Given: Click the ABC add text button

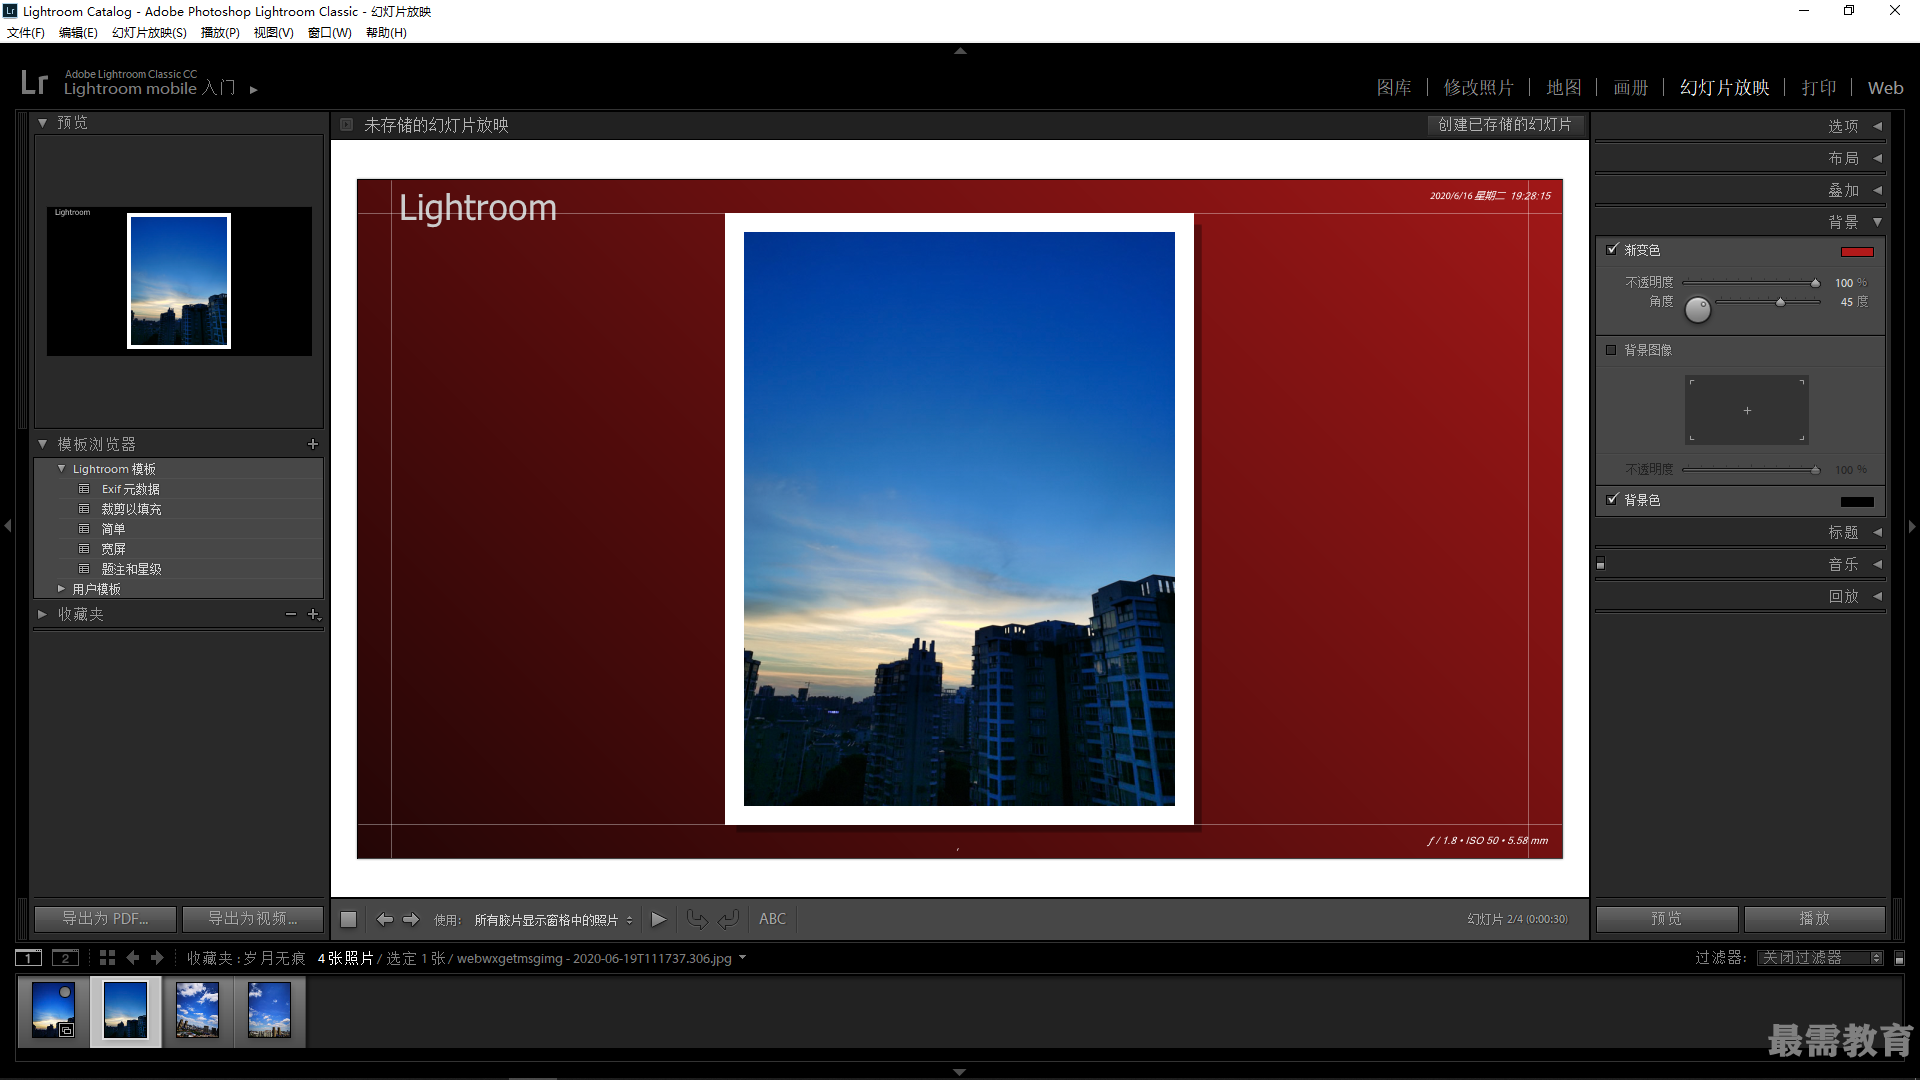Looking at the screenshot, I should (772, 919).
